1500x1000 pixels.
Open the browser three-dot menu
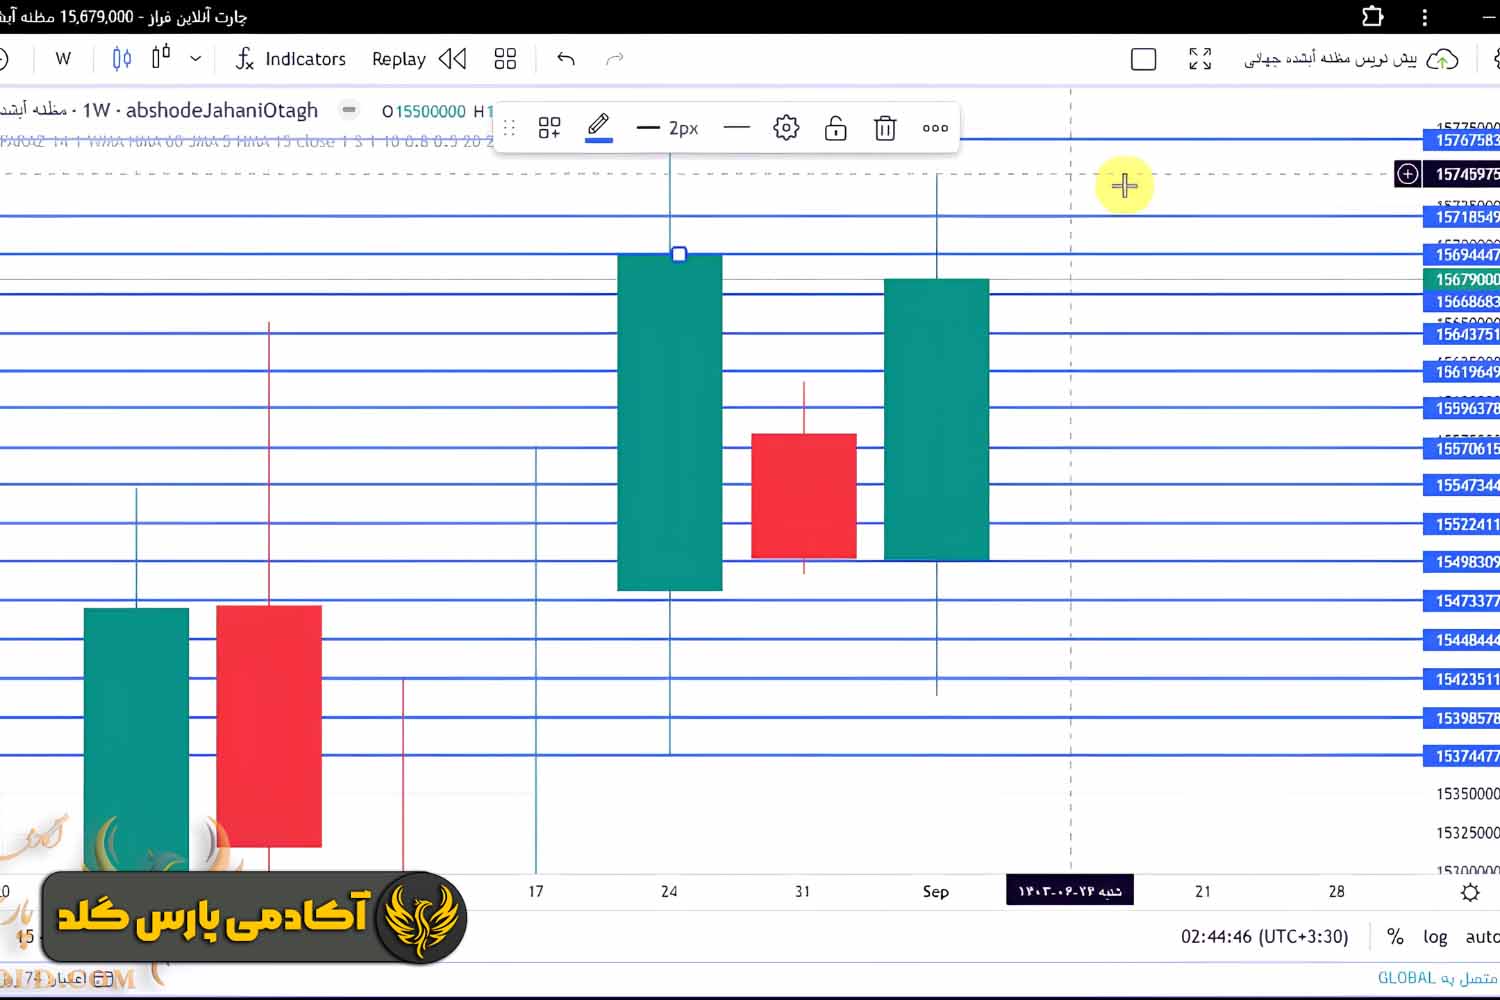[1425, 16]
